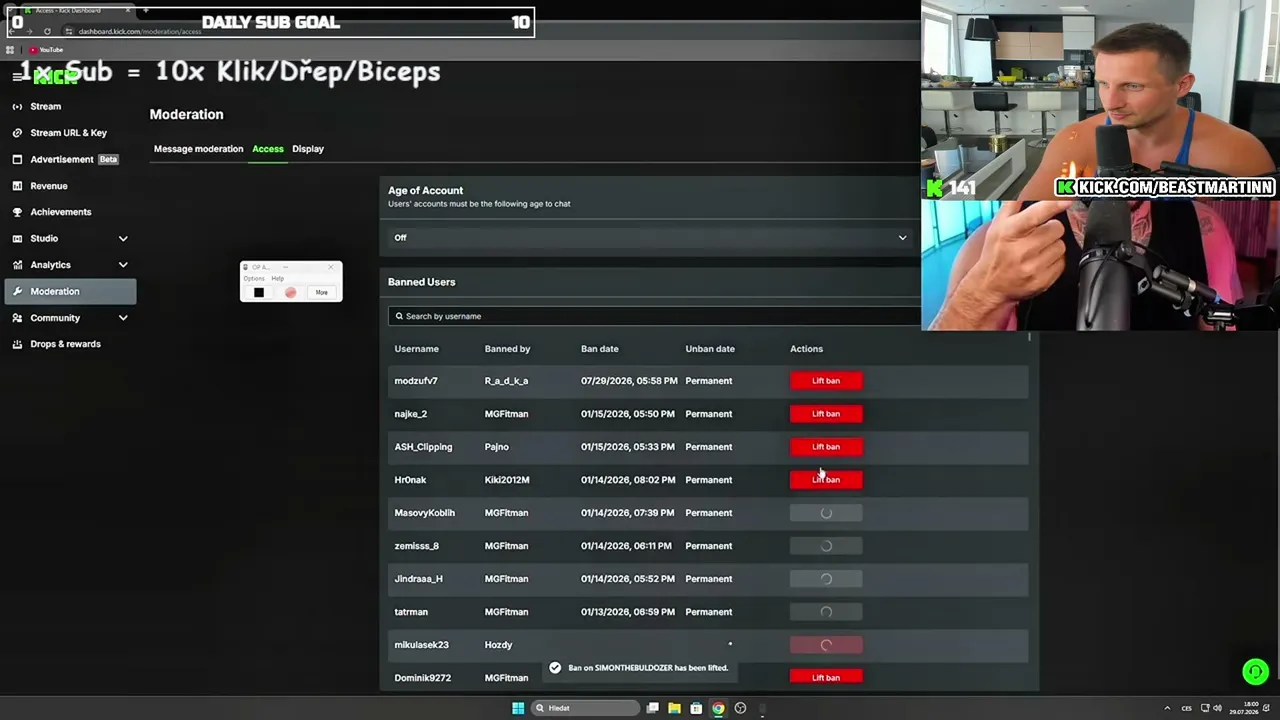Click the username tatrman
Image resolution: width=1280 pixels, height=720 pixels.
pos(411,612)
